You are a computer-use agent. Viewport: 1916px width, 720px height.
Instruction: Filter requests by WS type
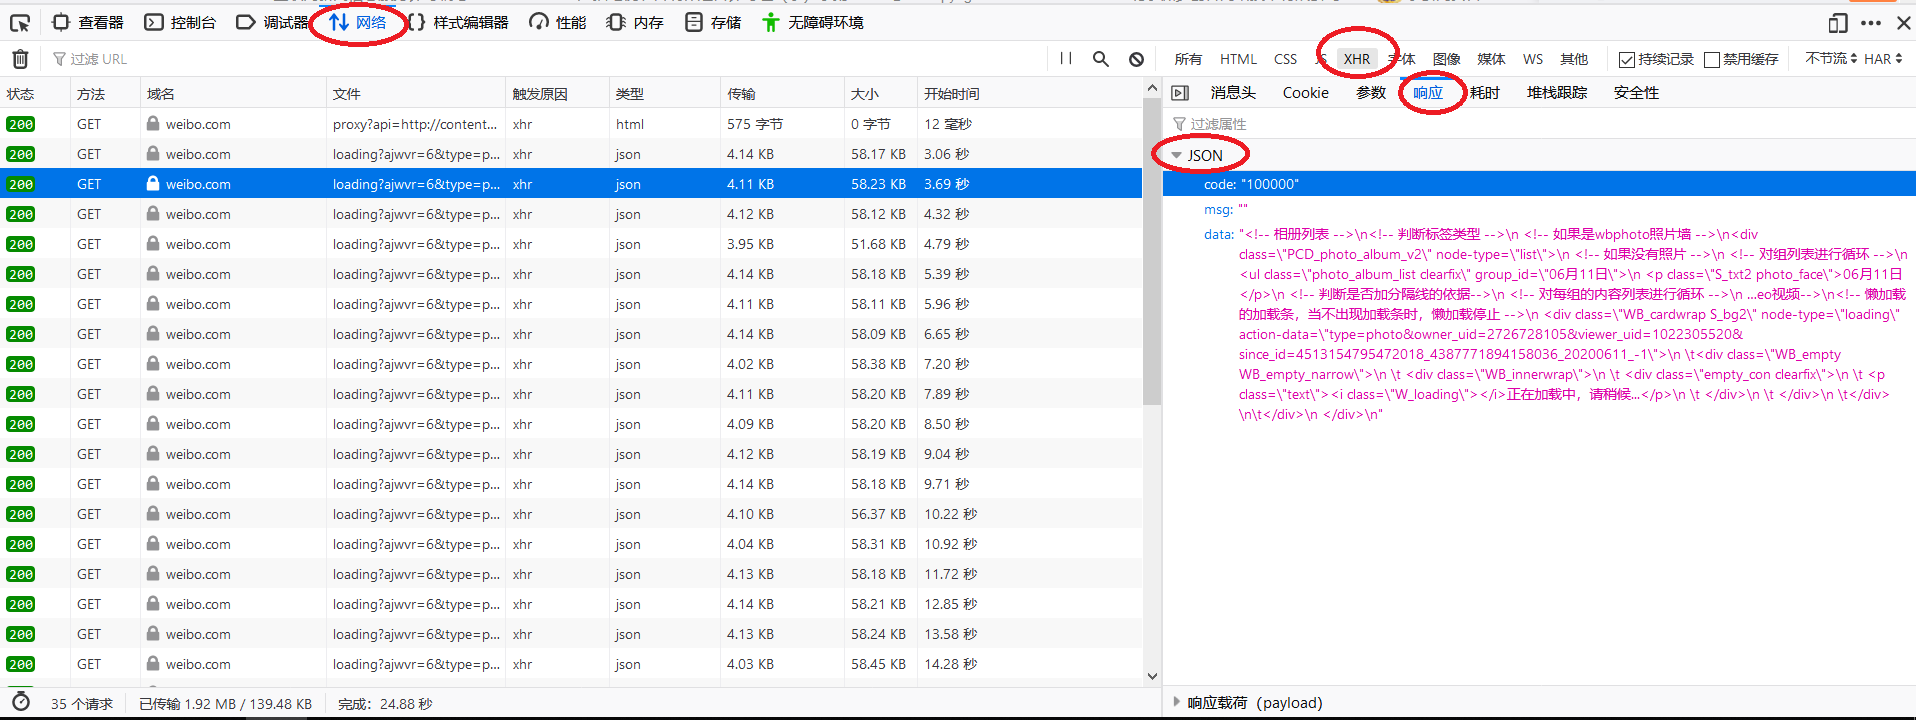pos(1532,59)
